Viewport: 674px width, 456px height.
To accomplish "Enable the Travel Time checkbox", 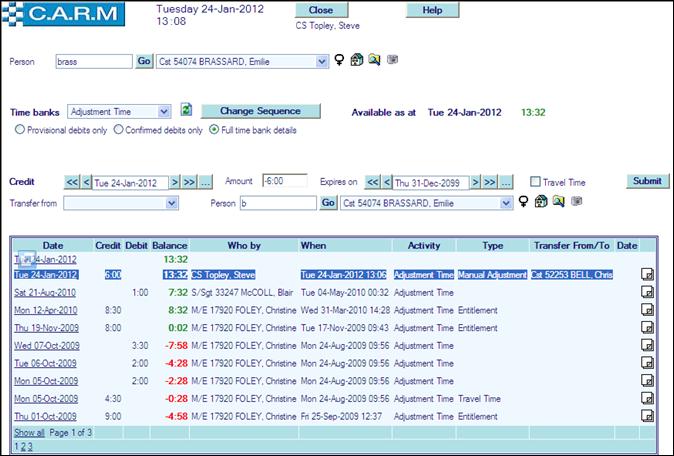I will pos(536,182).
